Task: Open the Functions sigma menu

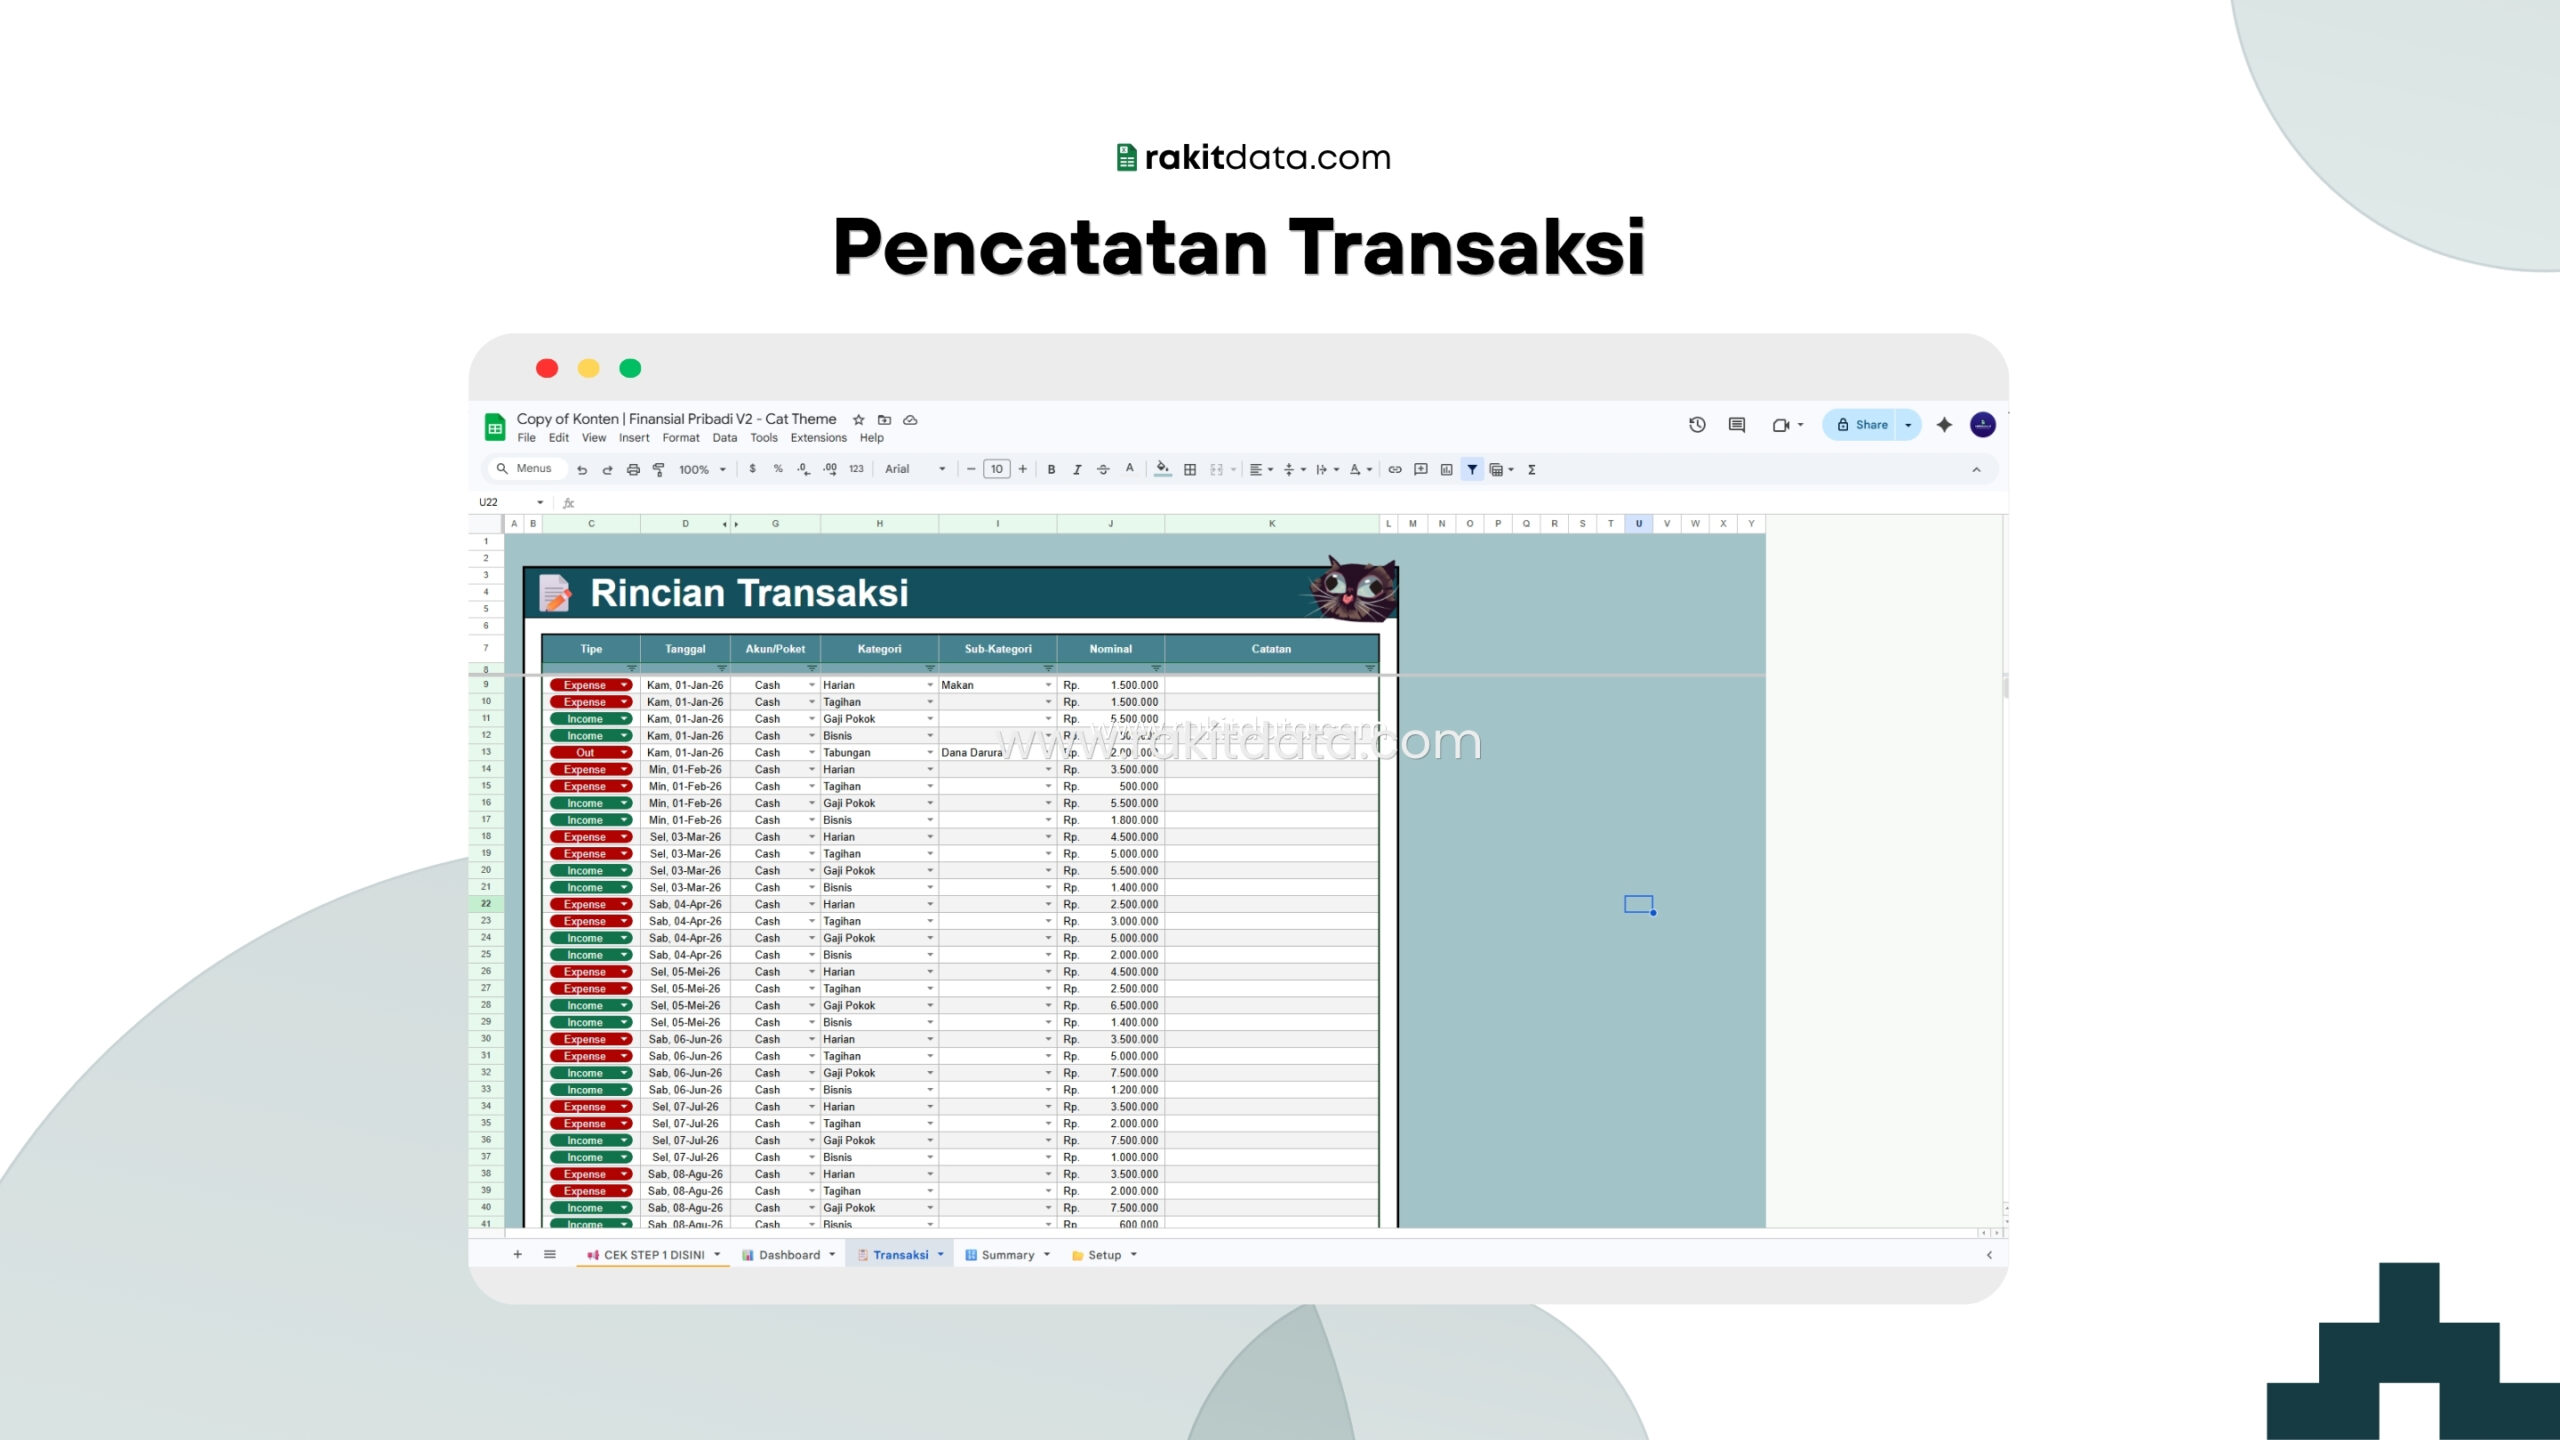Action: [1532, 469]
